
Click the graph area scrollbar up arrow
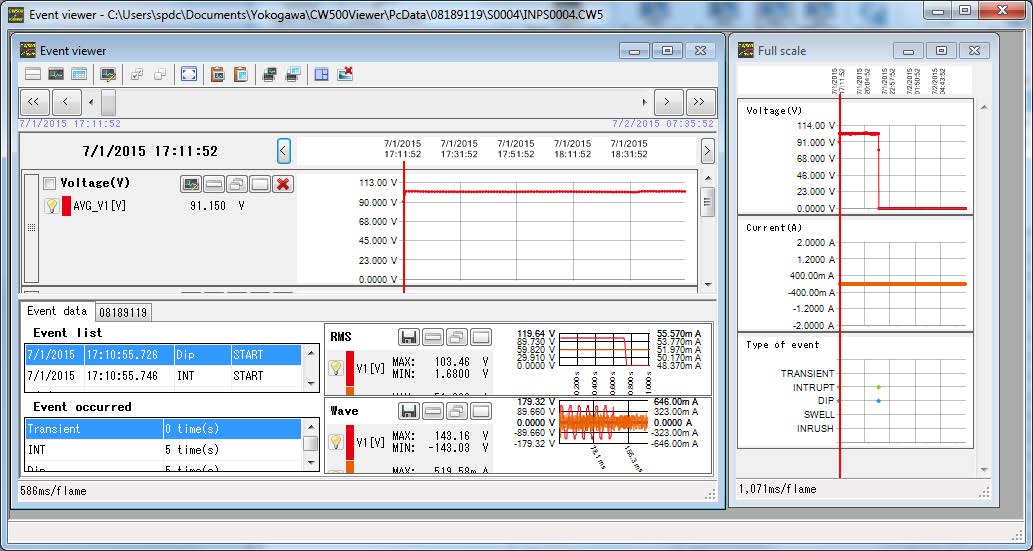[708, 178]
